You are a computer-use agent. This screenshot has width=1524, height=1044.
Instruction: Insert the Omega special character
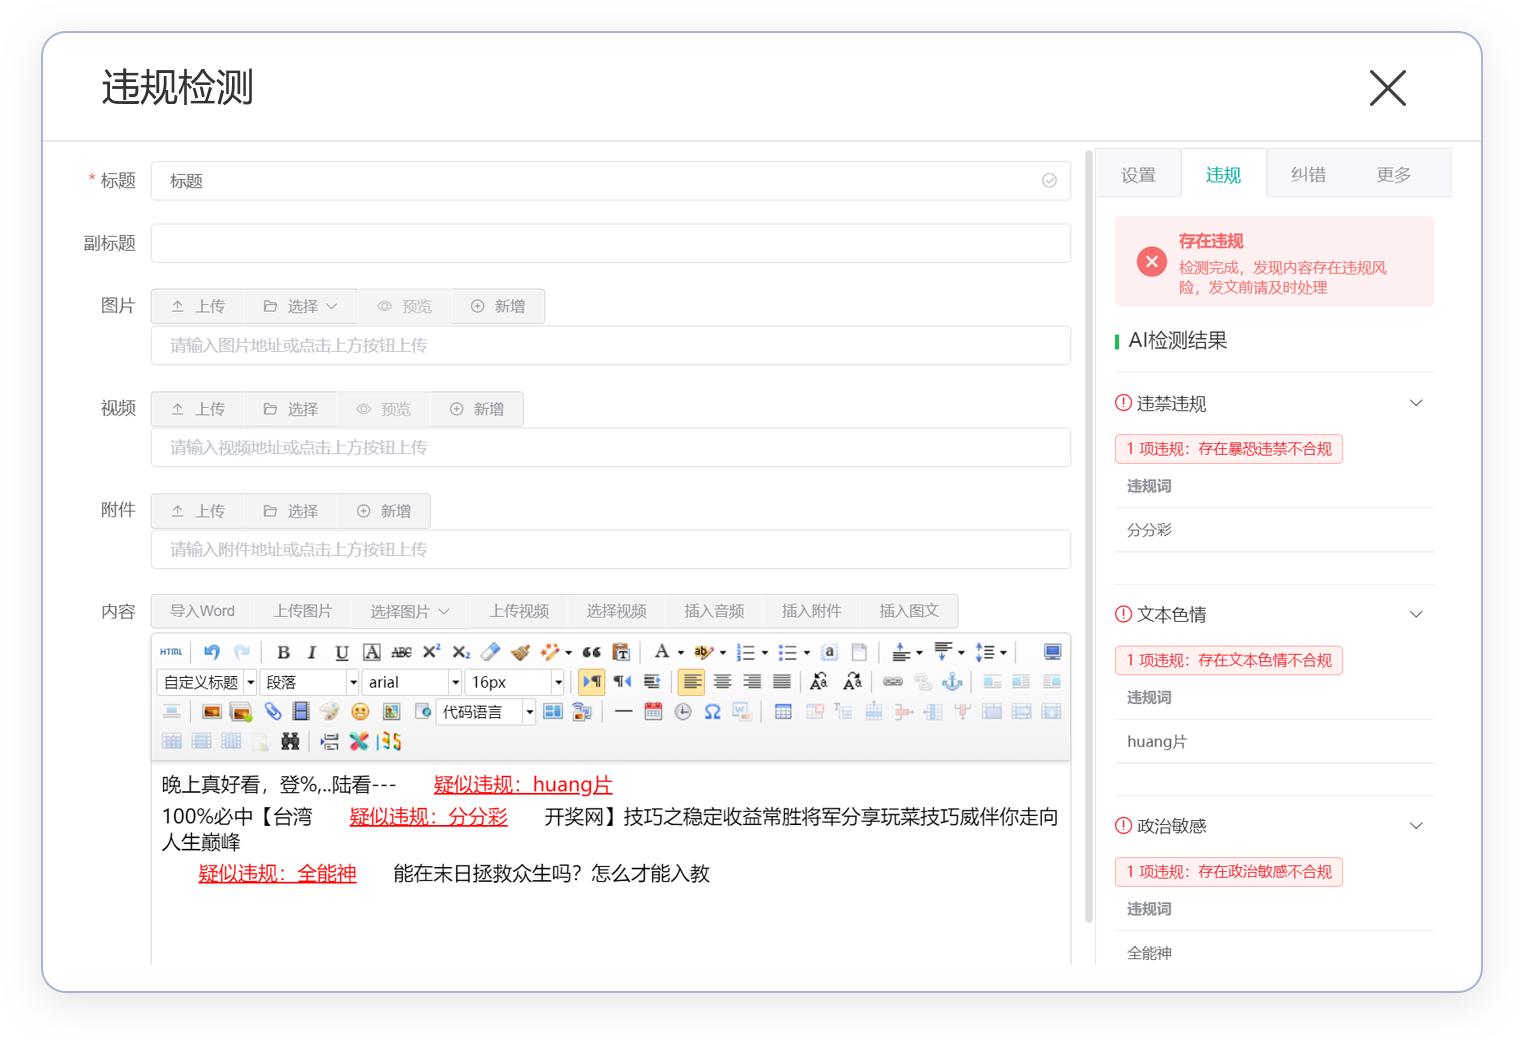[x=711, y=711]
